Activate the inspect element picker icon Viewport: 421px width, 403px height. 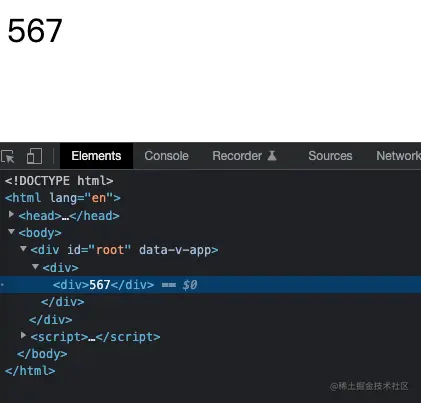click(x=7, y=156)
